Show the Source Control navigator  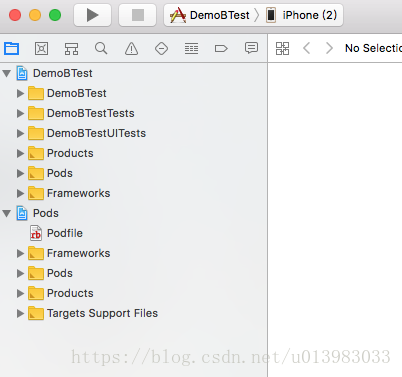click(x=41, y=48)
